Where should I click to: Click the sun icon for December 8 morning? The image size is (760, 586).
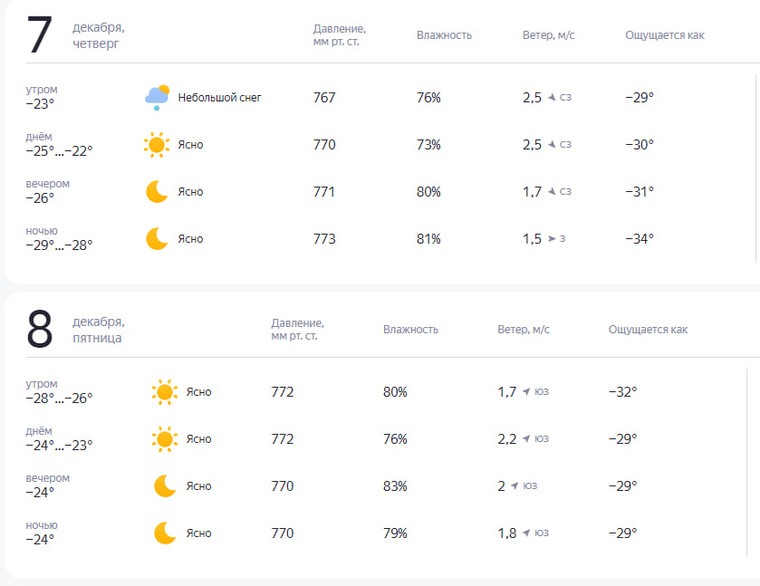tap(164, 392)
